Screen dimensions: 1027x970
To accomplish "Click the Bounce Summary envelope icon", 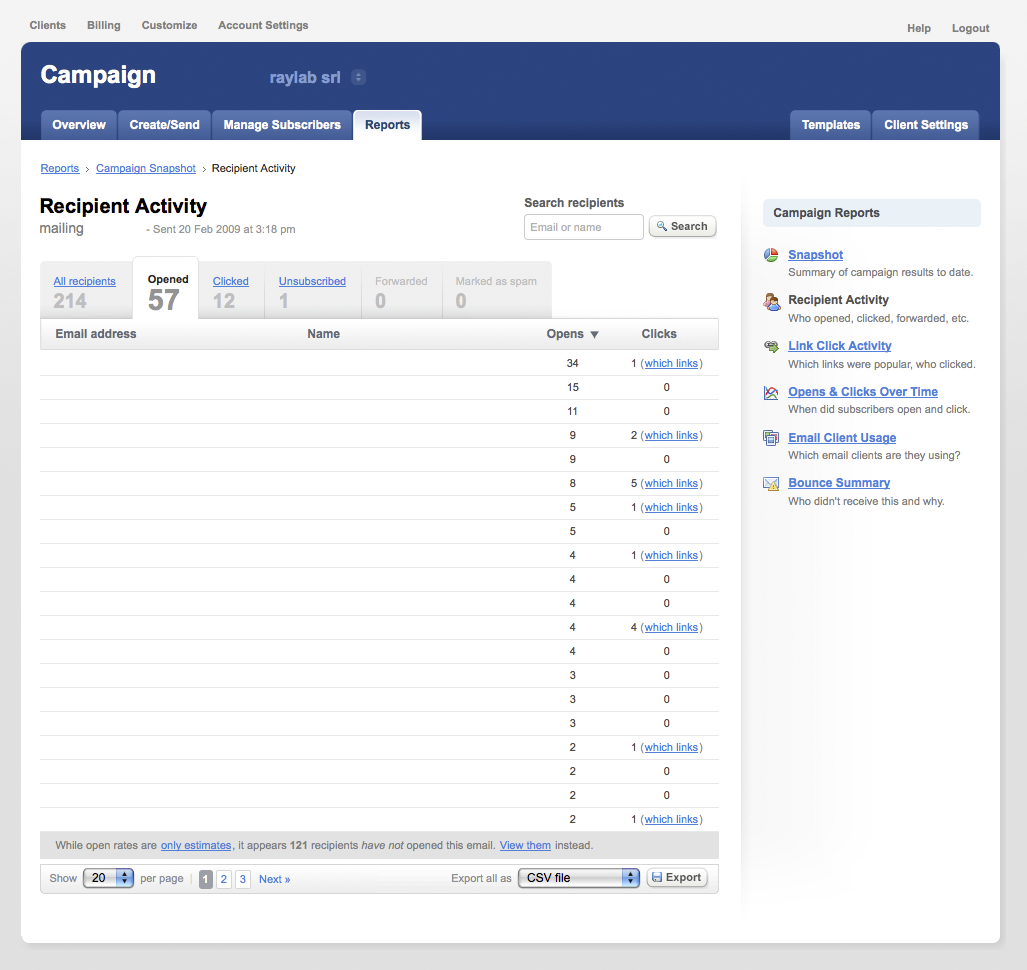I will click(x=771, y=484).
